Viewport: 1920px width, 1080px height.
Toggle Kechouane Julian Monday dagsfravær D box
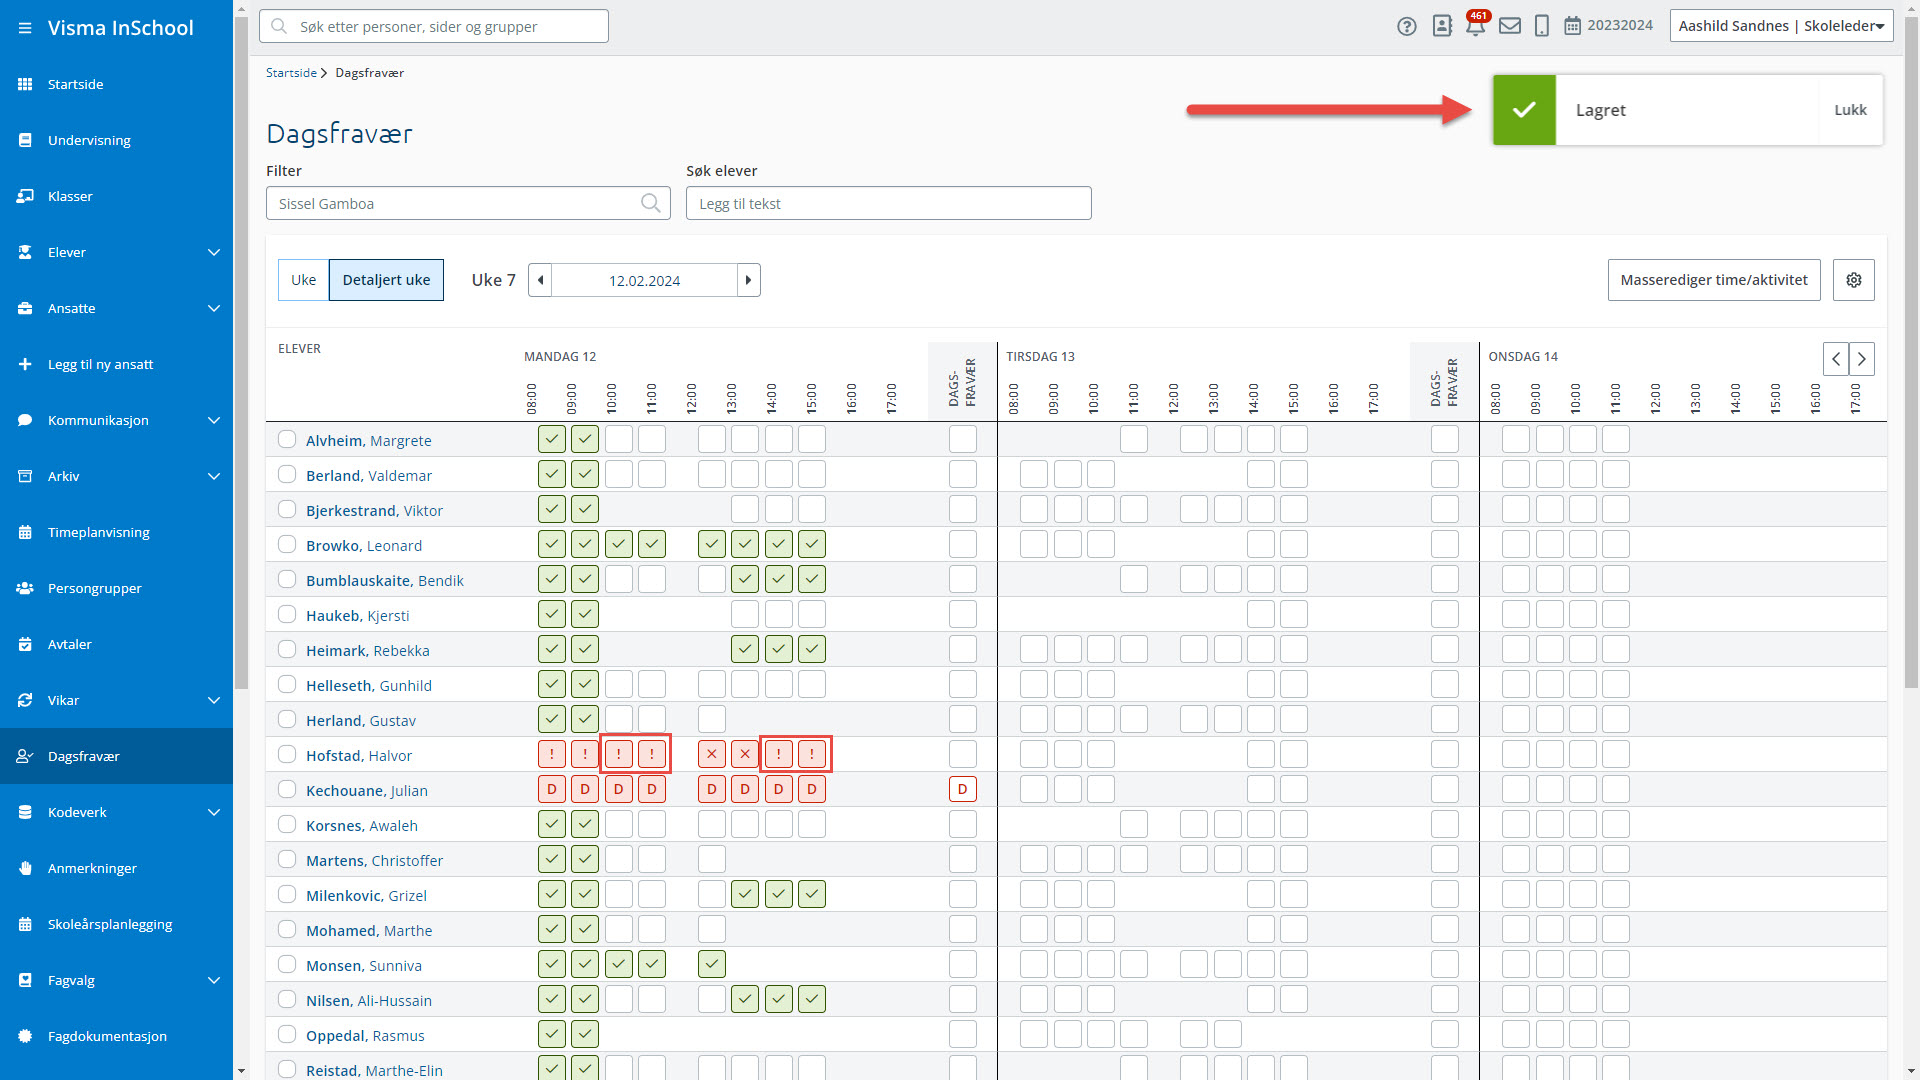coord(963,789)
